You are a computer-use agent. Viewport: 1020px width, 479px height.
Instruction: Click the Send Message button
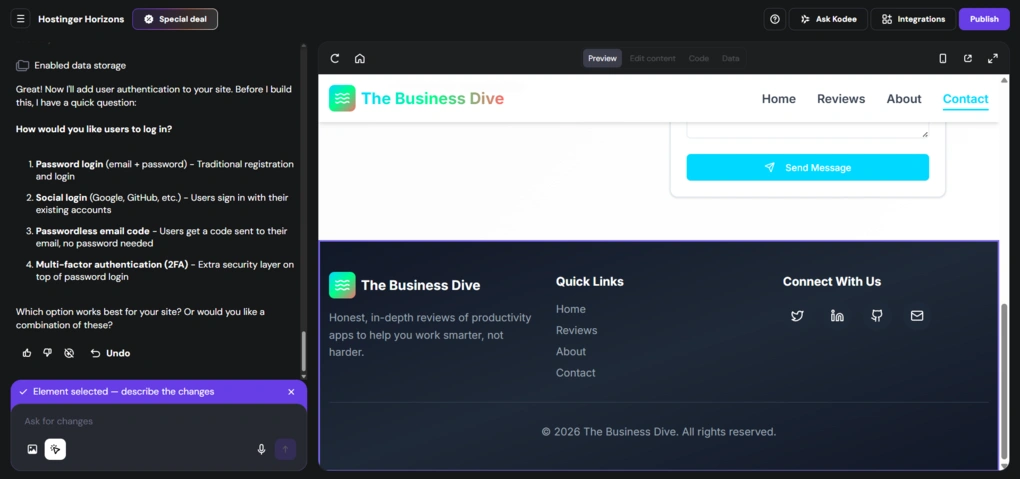tap(807, 167)
